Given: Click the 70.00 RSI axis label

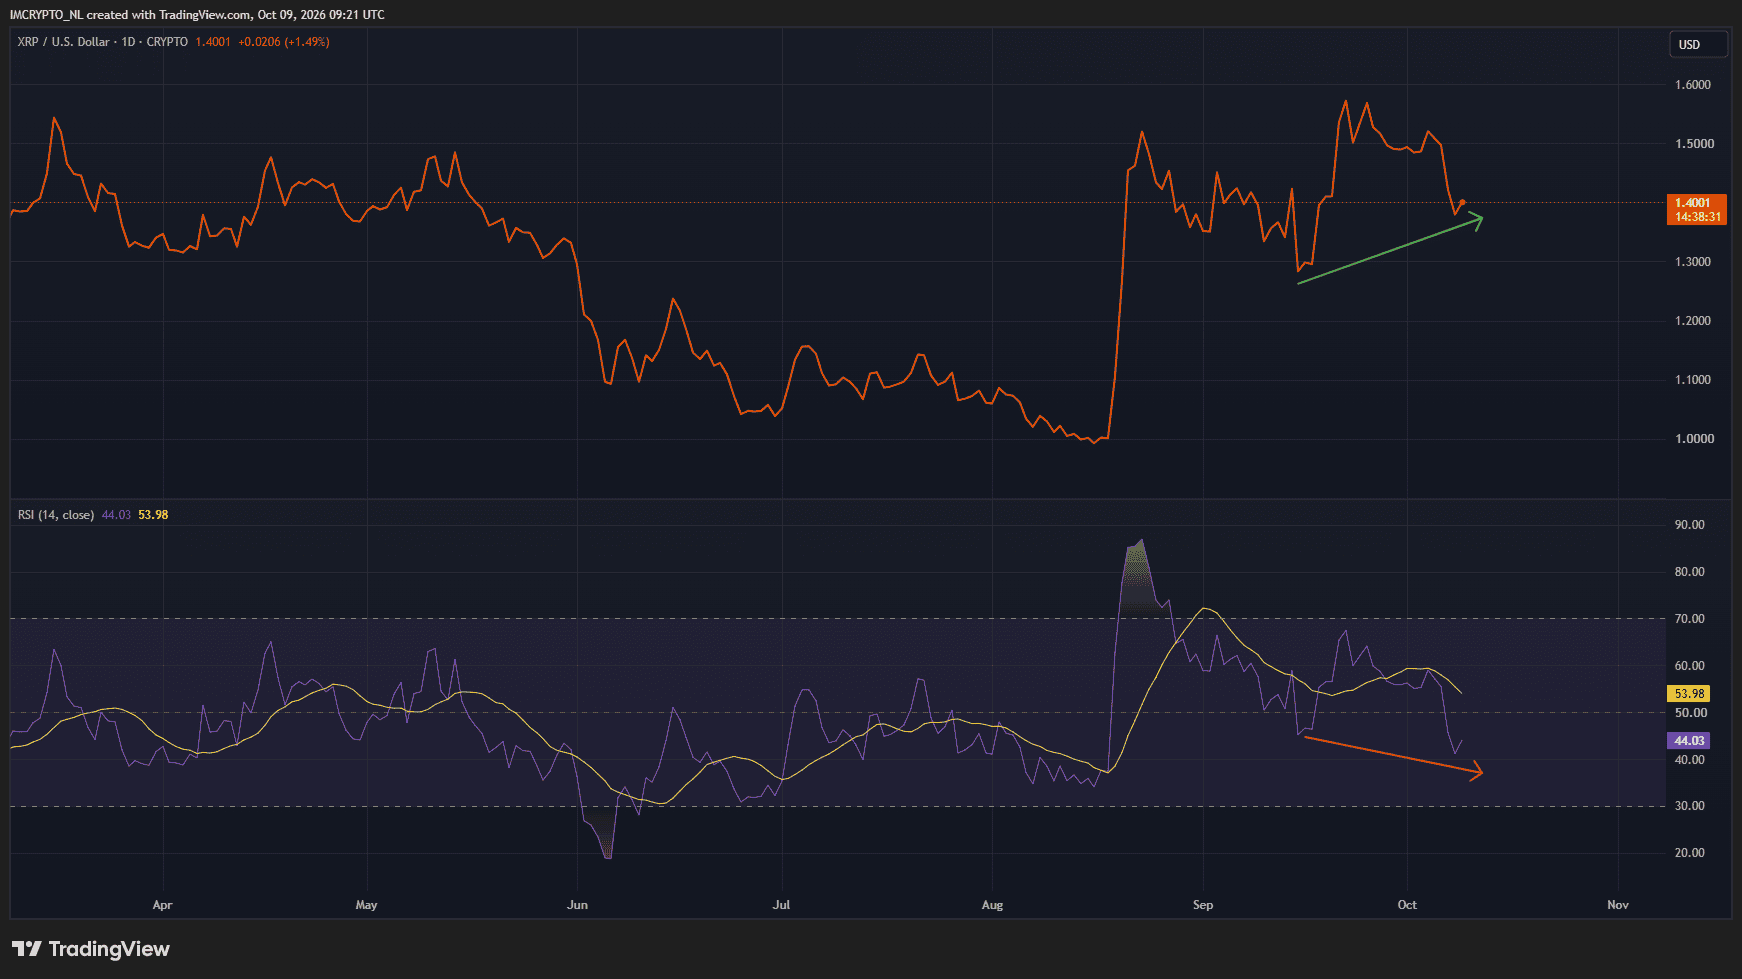Looking at the screenshot, I should tap(1689, 619).
